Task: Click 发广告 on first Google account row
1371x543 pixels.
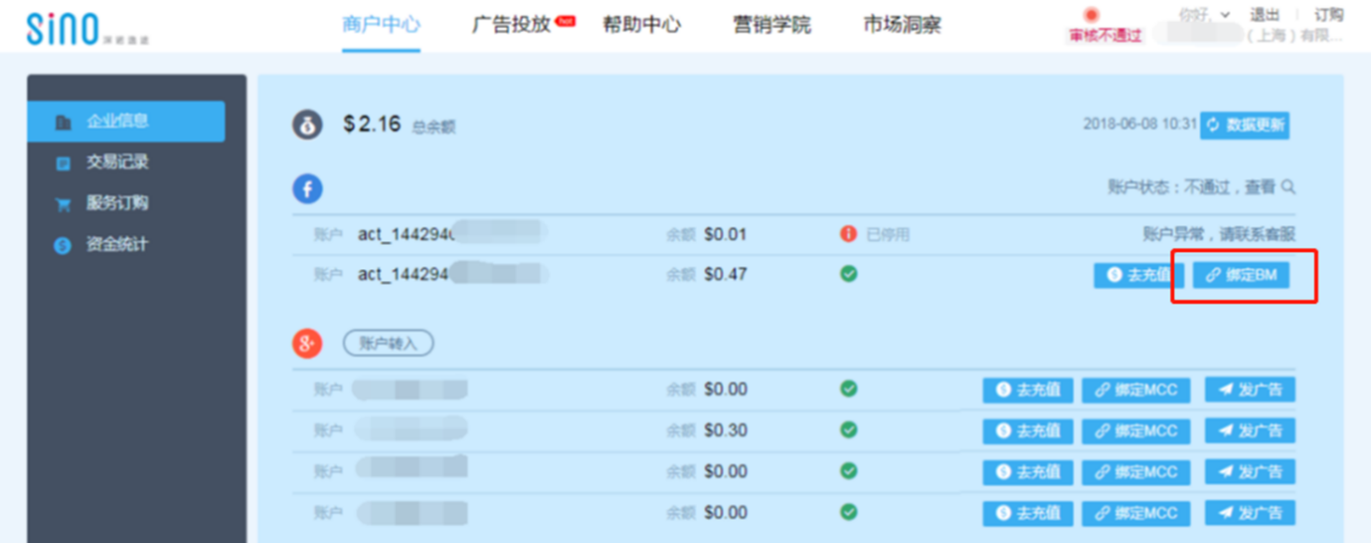Action: 1249,390
